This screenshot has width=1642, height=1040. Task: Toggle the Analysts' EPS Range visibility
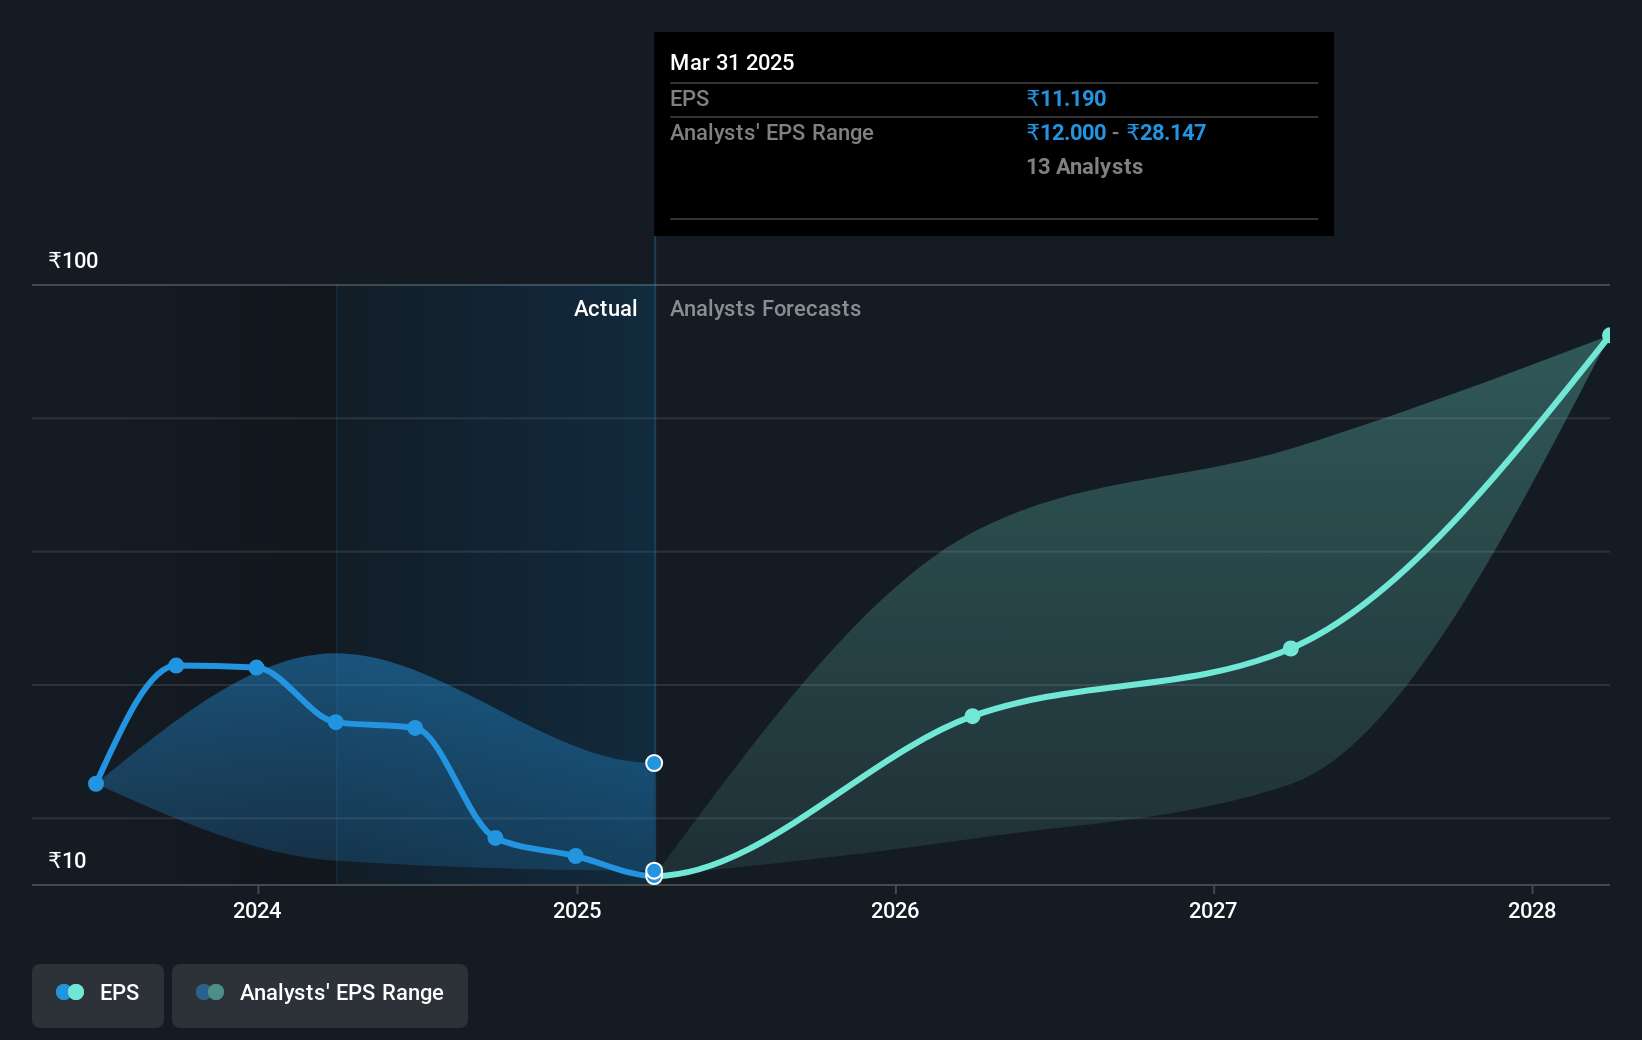pyautogui.click(x=319, y=992)
